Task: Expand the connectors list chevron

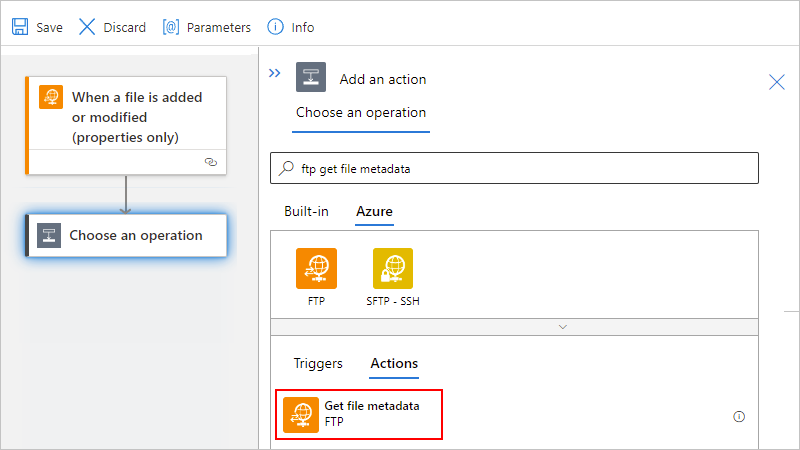Action: click(563, 326)
